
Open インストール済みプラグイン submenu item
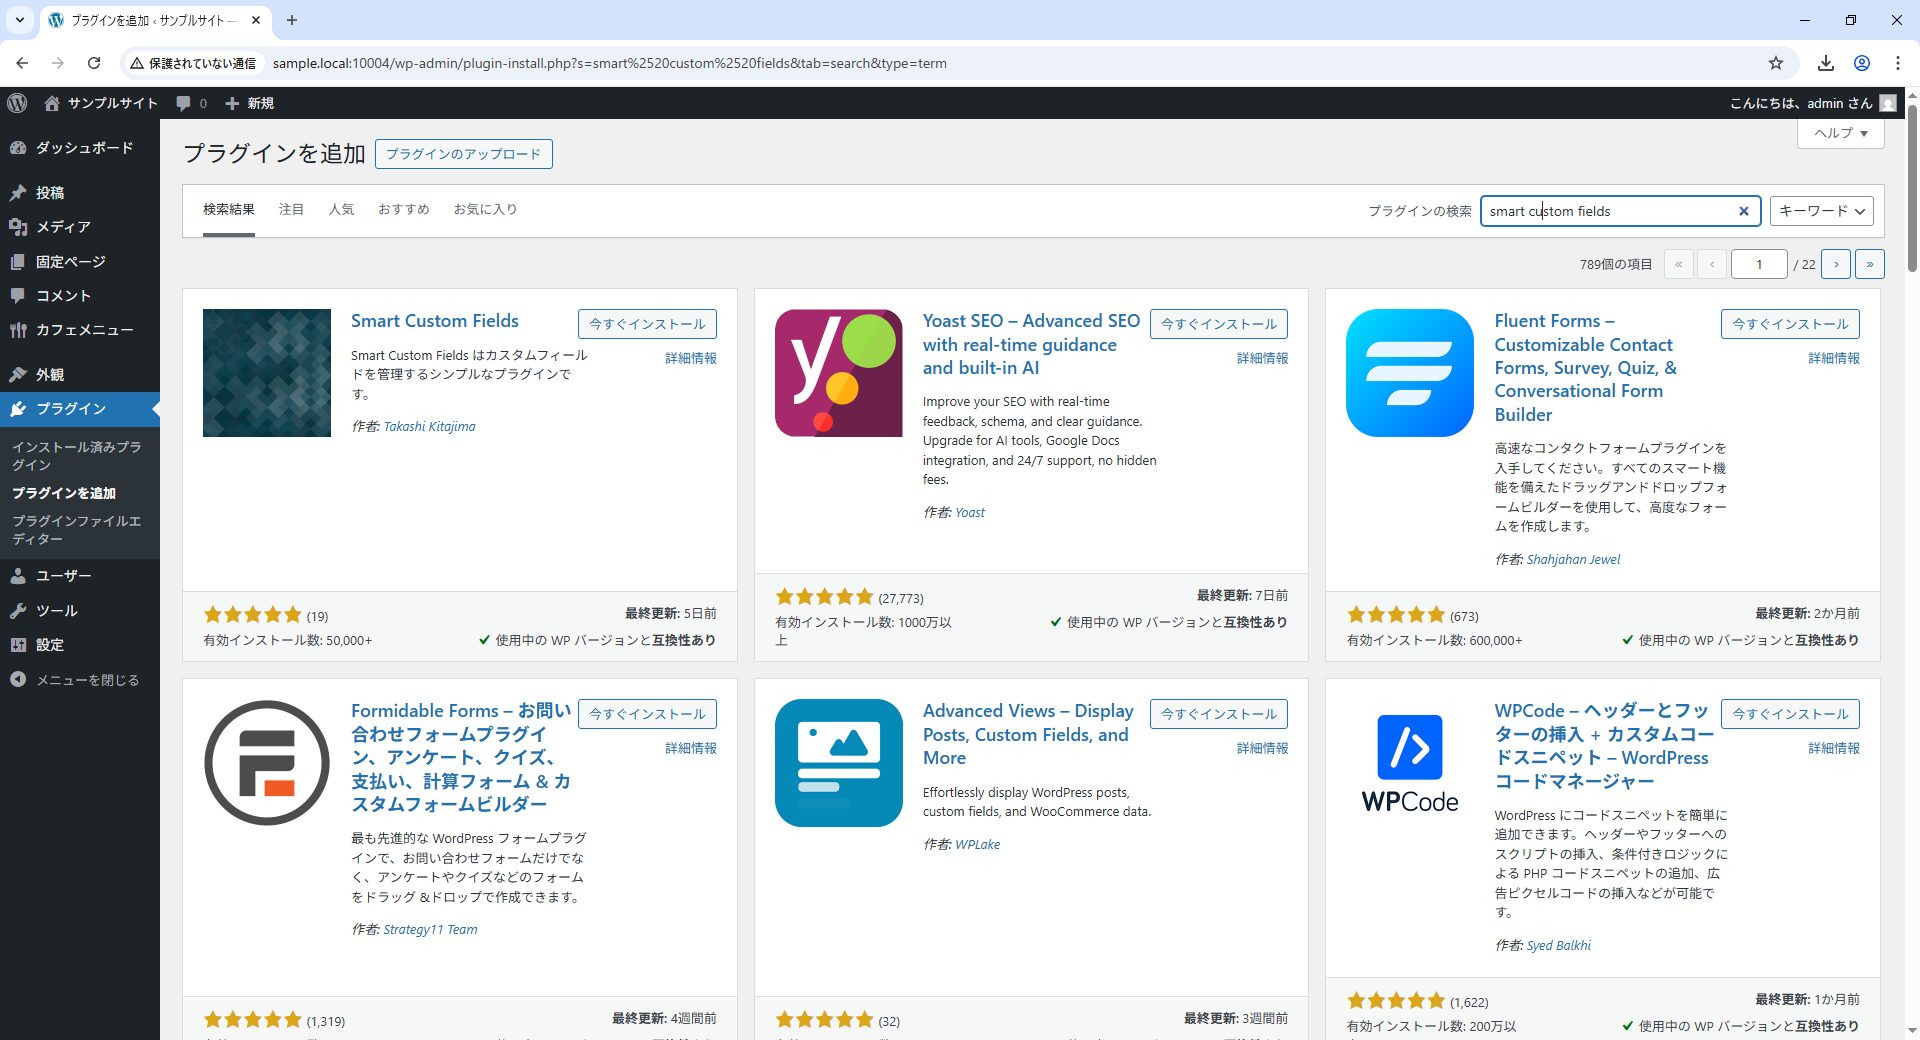coord(78,456)
